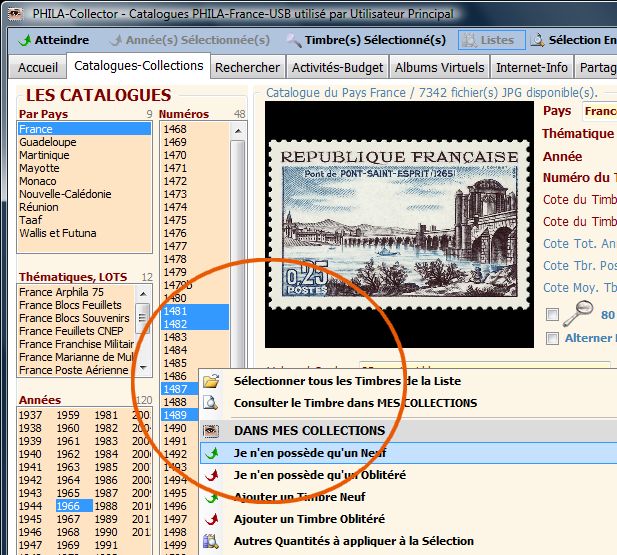Image resolution: width=617 pixels, height=555 pixels.
Task: Click the Autres Quantités binoculars icon
Action: [211, 541]
